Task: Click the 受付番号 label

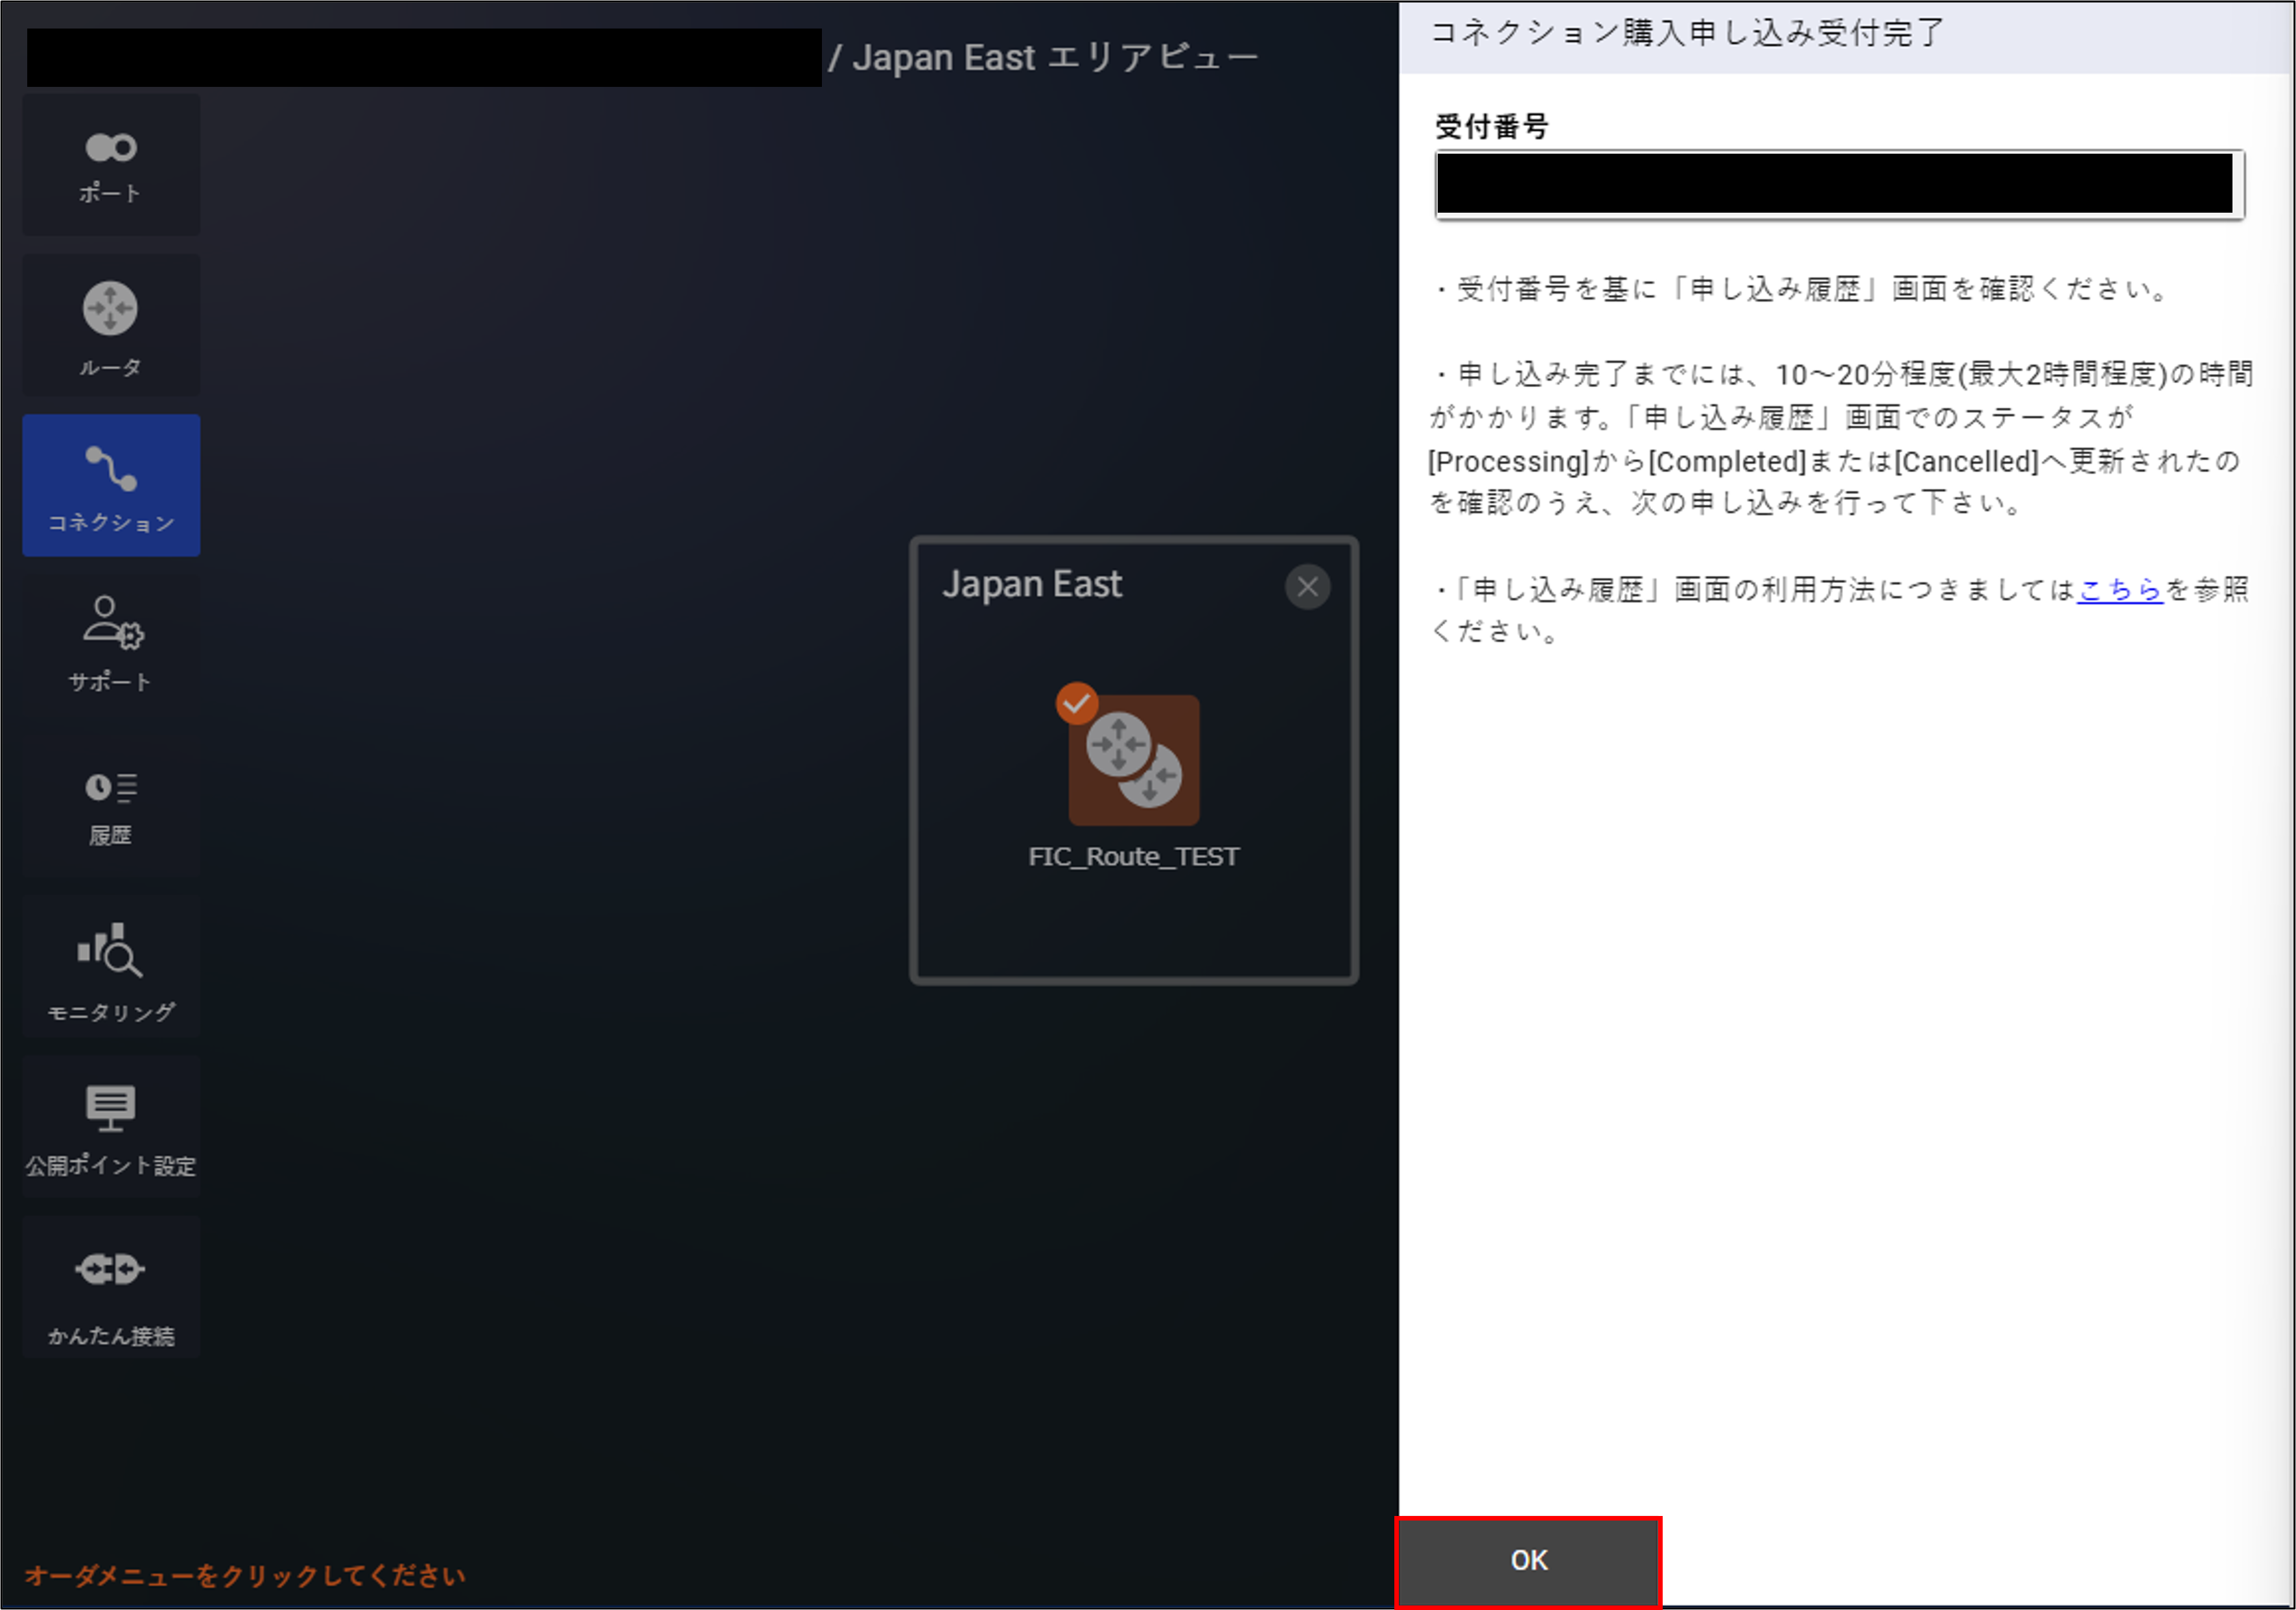Action: click(1492, 127)
